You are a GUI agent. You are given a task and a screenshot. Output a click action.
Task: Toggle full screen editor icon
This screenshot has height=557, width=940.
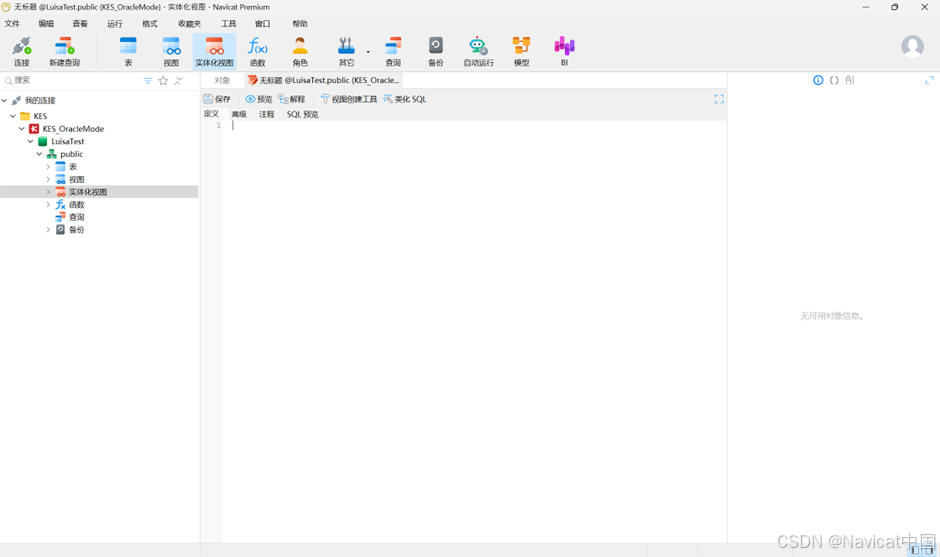pos(719,99)
